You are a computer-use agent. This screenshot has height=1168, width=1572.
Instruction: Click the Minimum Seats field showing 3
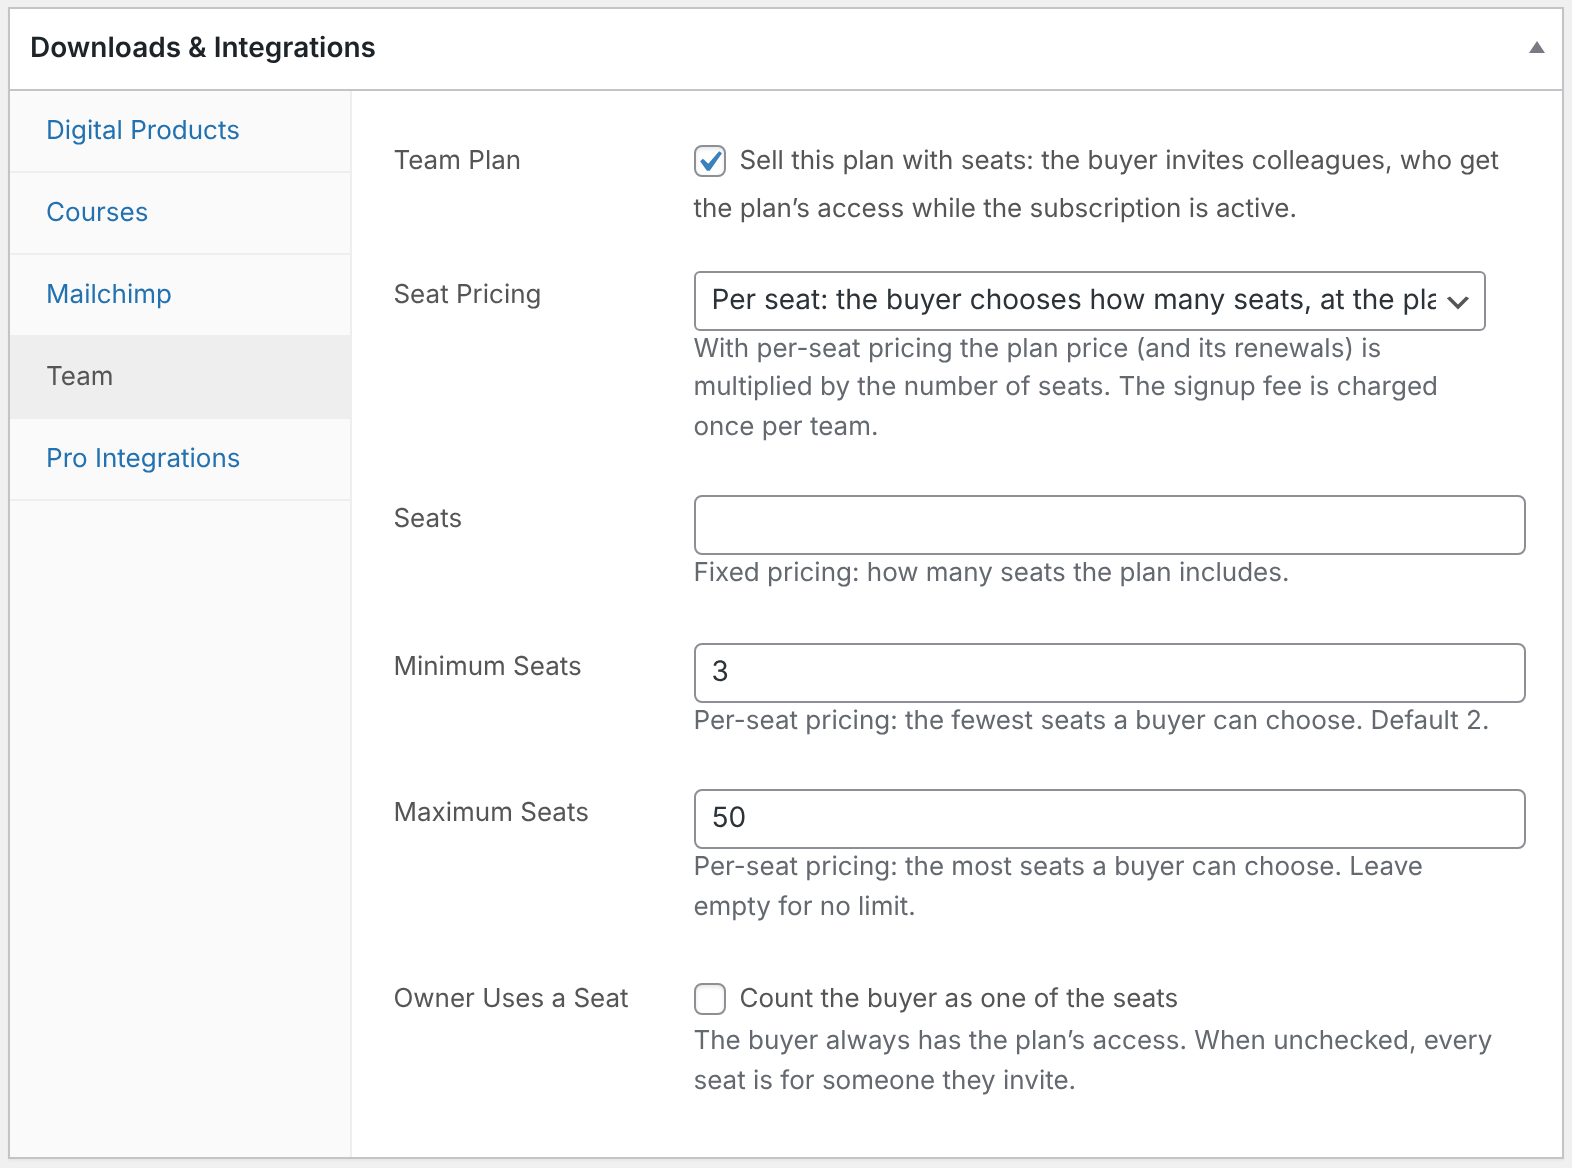click(1110, 673)
